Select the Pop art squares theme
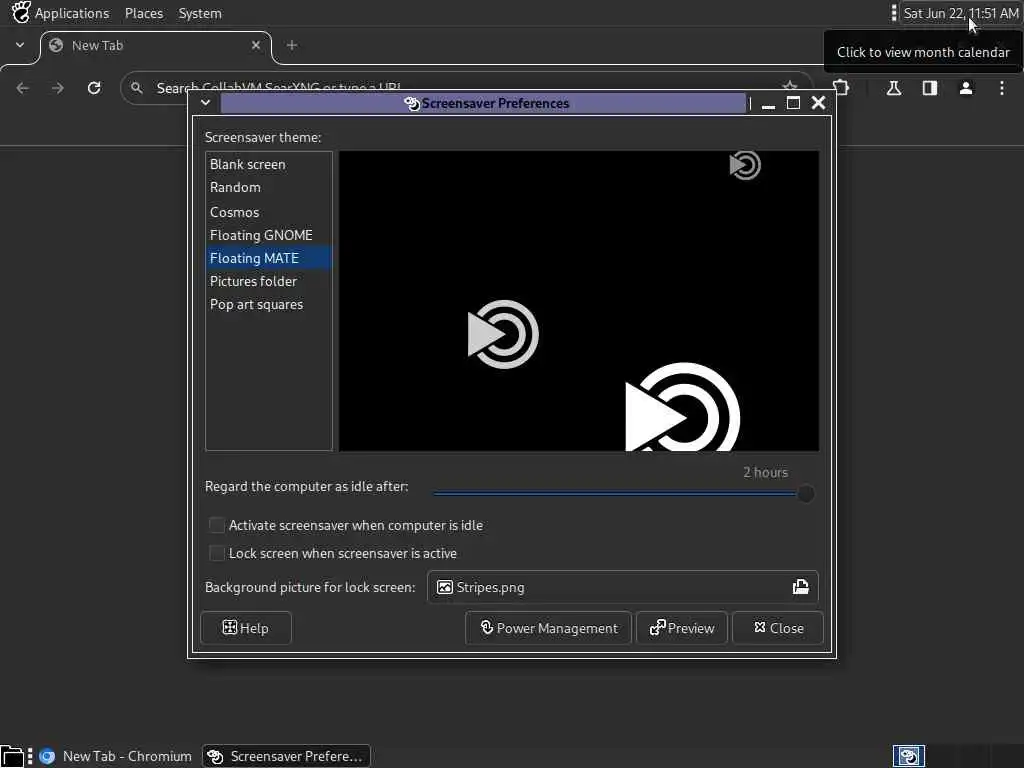The image size is (1024, 768). pyautogui.click(x=268, y=304)
